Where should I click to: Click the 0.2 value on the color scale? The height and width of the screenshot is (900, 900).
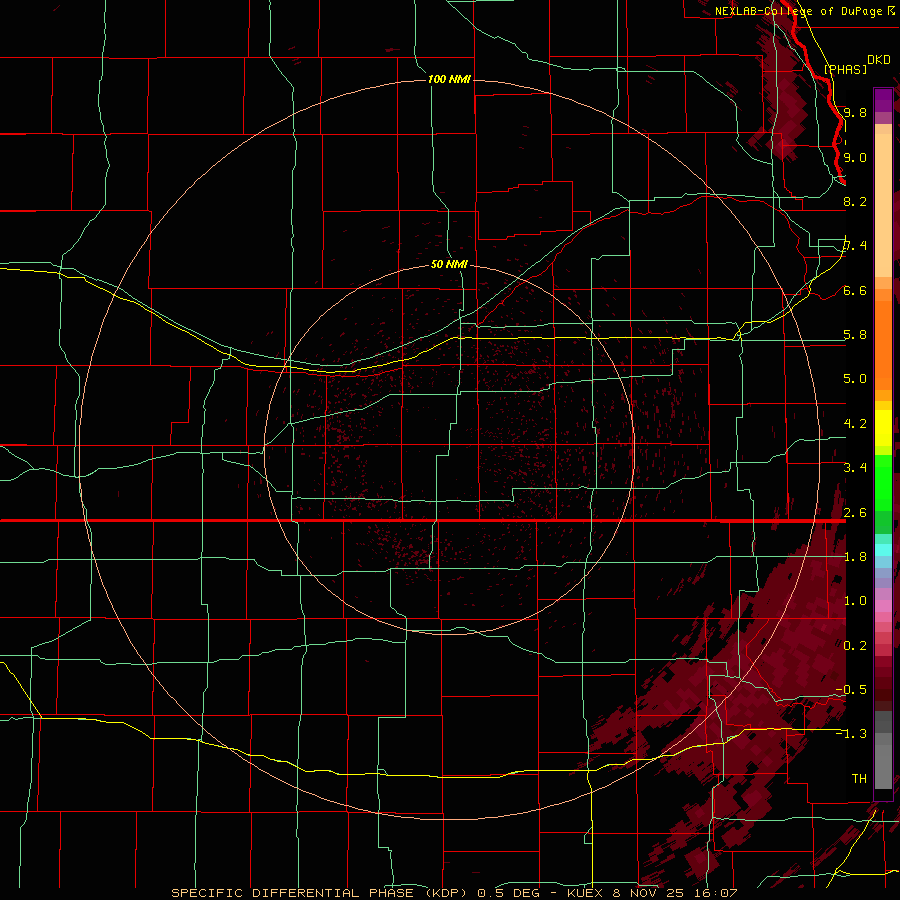click(855, 645)
